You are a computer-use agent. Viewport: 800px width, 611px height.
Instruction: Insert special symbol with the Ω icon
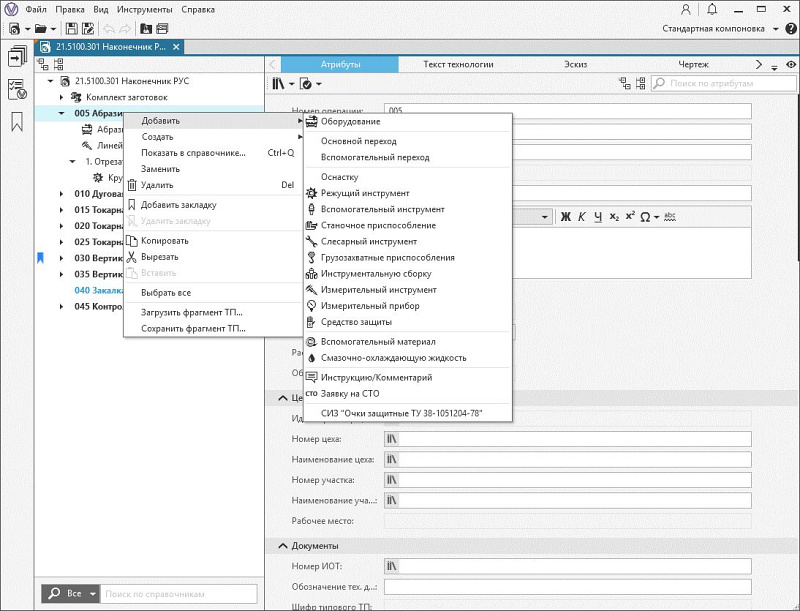pos(645,217)
